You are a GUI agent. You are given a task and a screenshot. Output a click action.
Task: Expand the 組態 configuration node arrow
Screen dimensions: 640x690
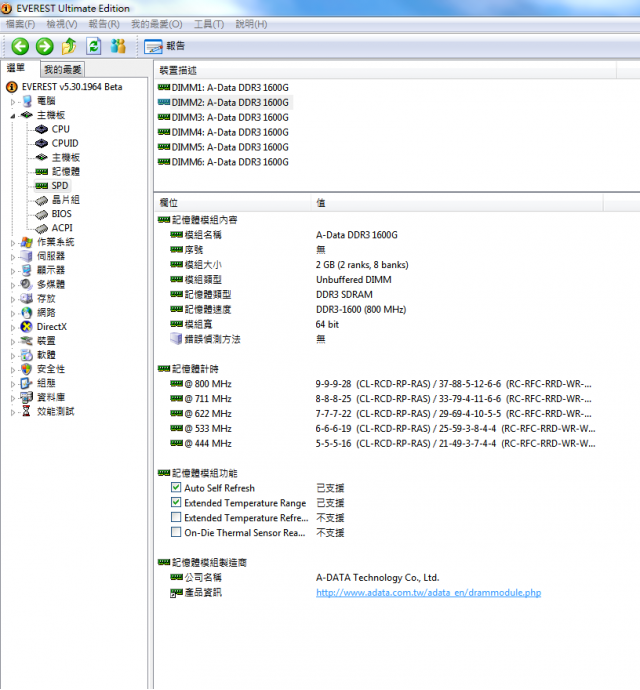pyautogui.click(x=13, y=383)
